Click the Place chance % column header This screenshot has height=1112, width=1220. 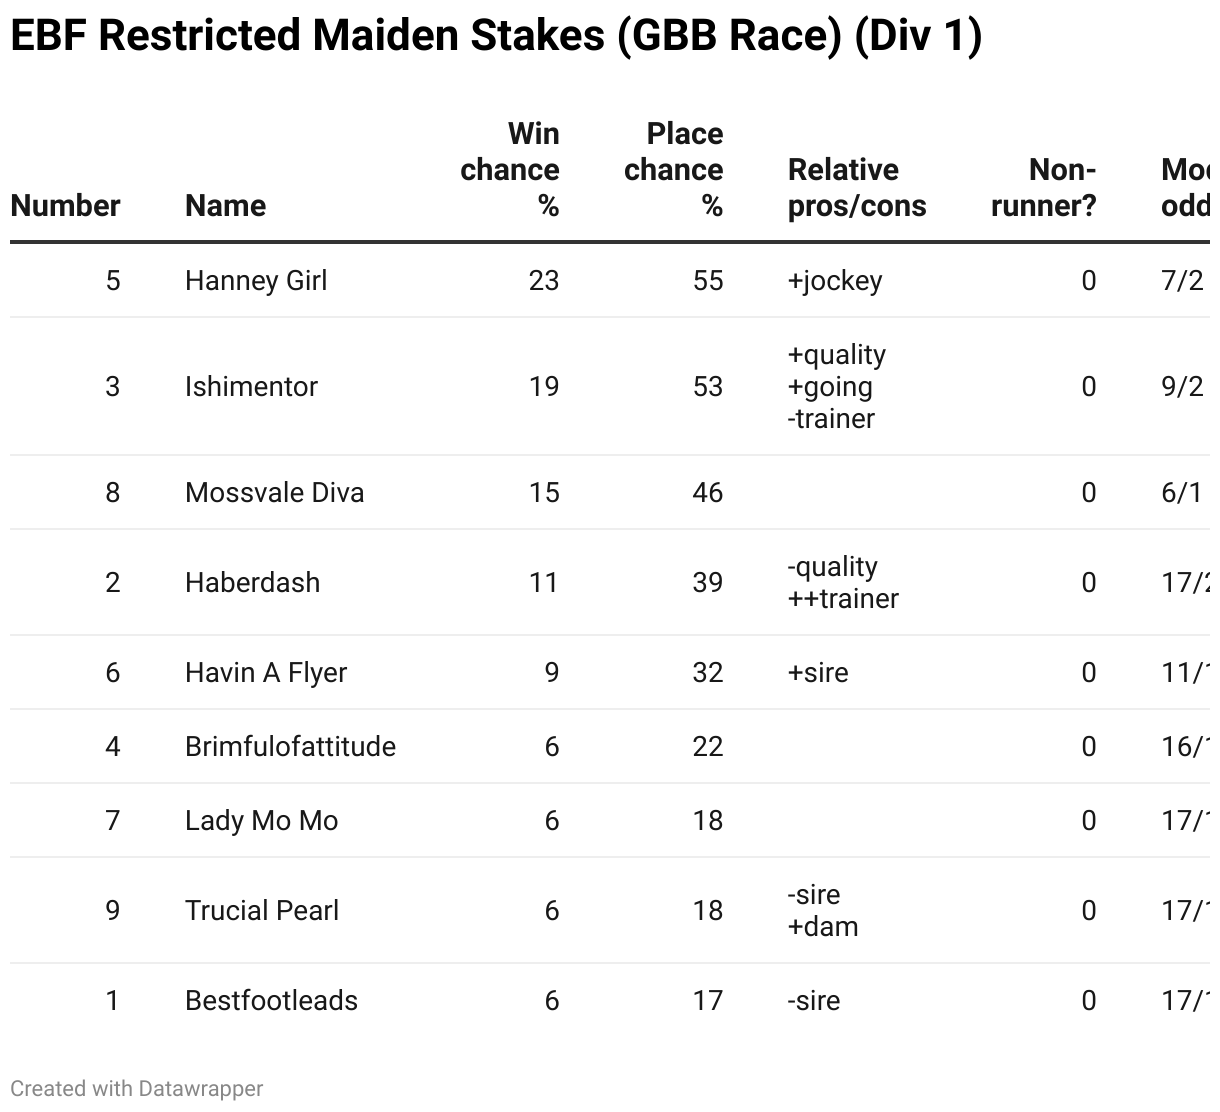(673, 170)
